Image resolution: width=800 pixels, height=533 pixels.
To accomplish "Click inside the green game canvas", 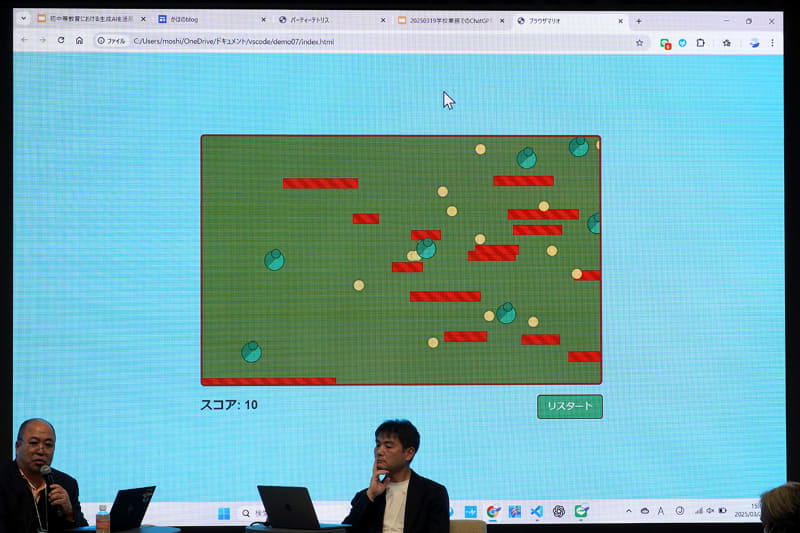I will coord(401,260).
